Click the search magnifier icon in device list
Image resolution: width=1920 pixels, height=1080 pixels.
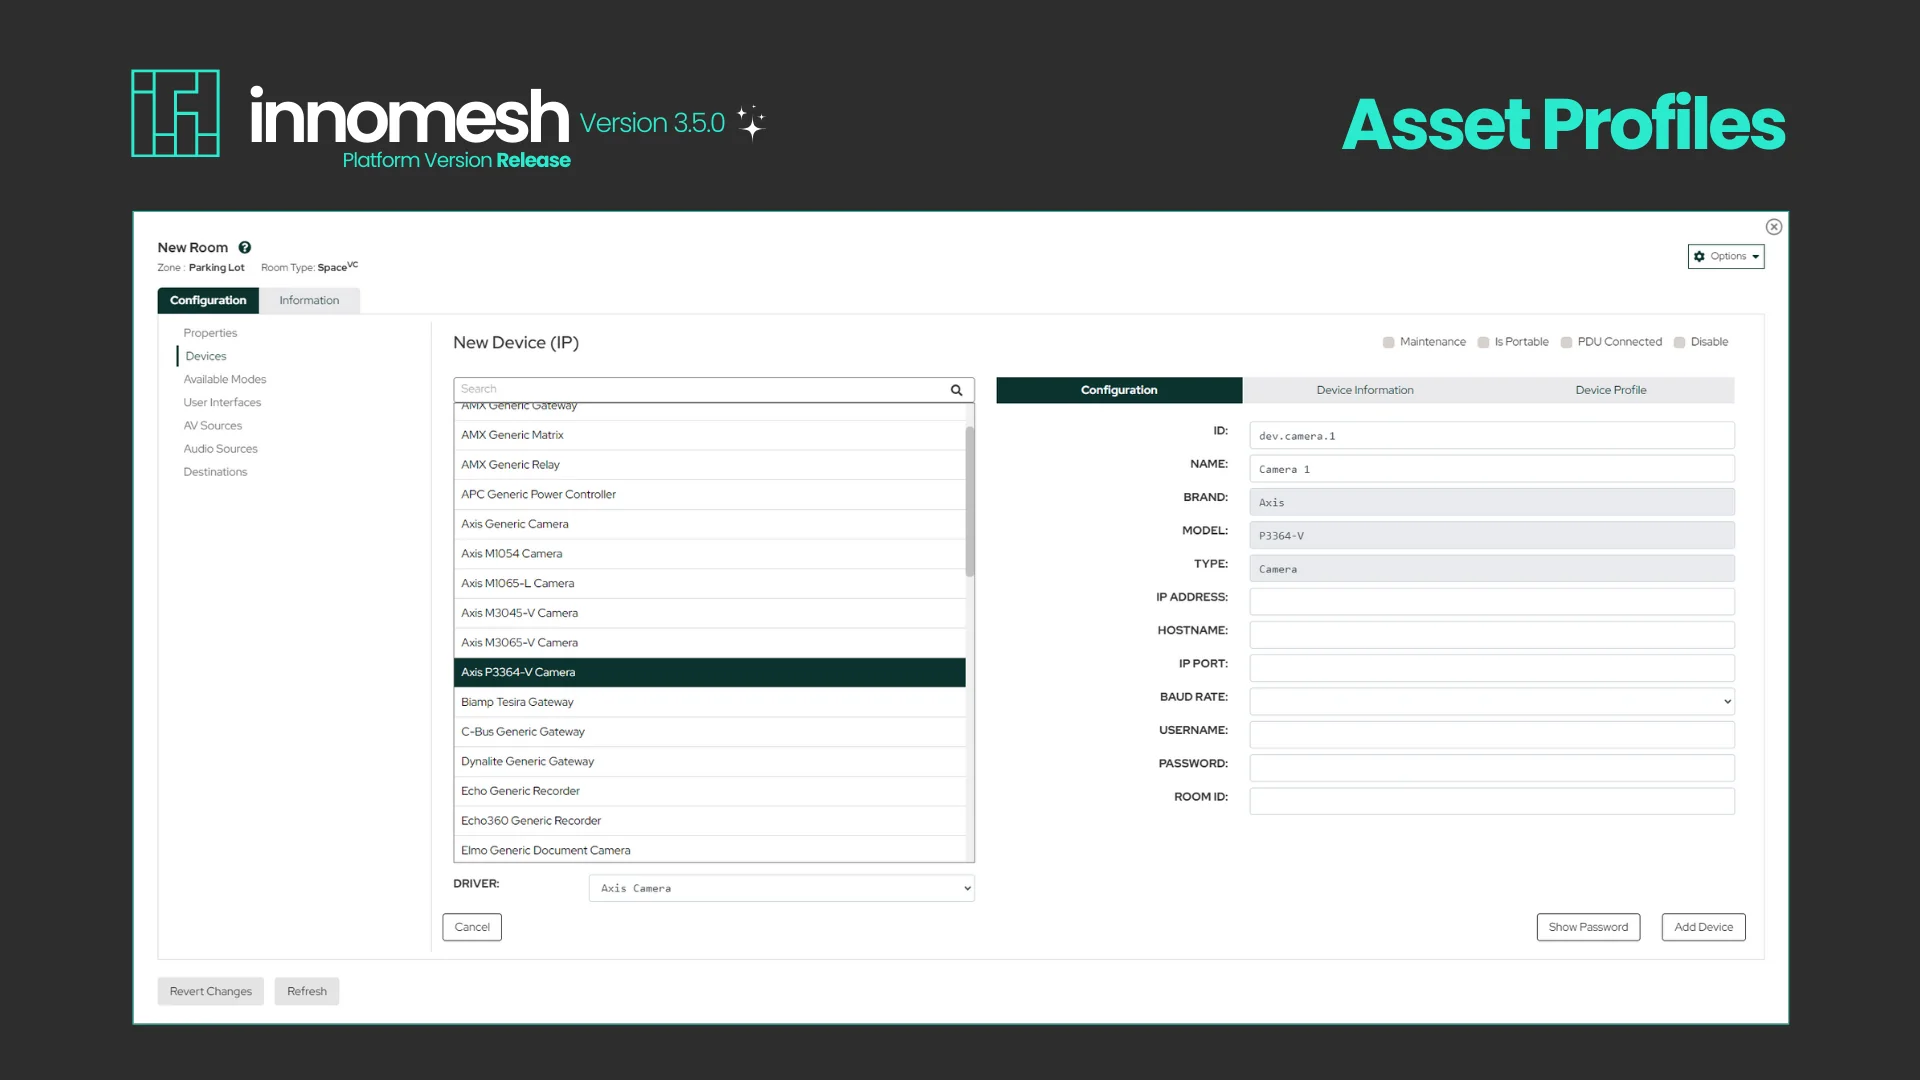(x=956, y=390)
